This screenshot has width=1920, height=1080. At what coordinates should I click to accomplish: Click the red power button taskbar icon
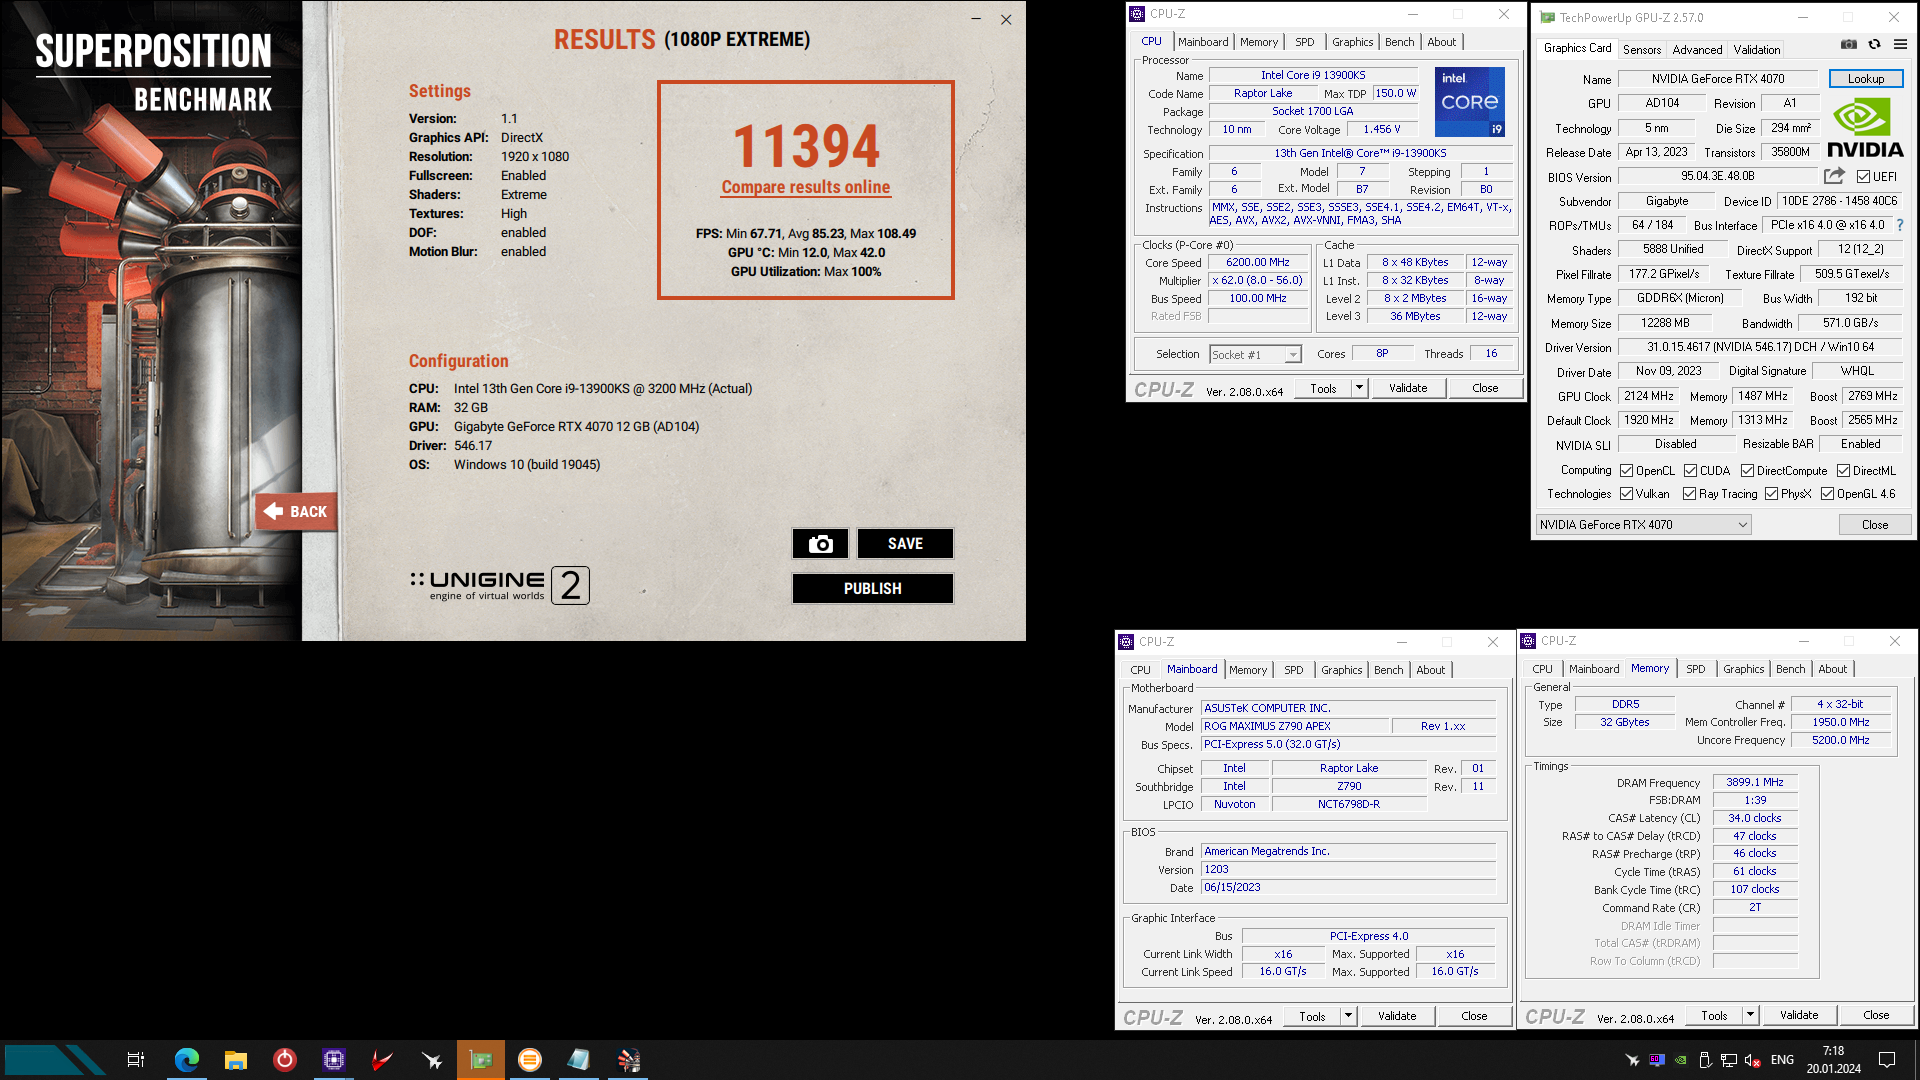pos(285,1060)
